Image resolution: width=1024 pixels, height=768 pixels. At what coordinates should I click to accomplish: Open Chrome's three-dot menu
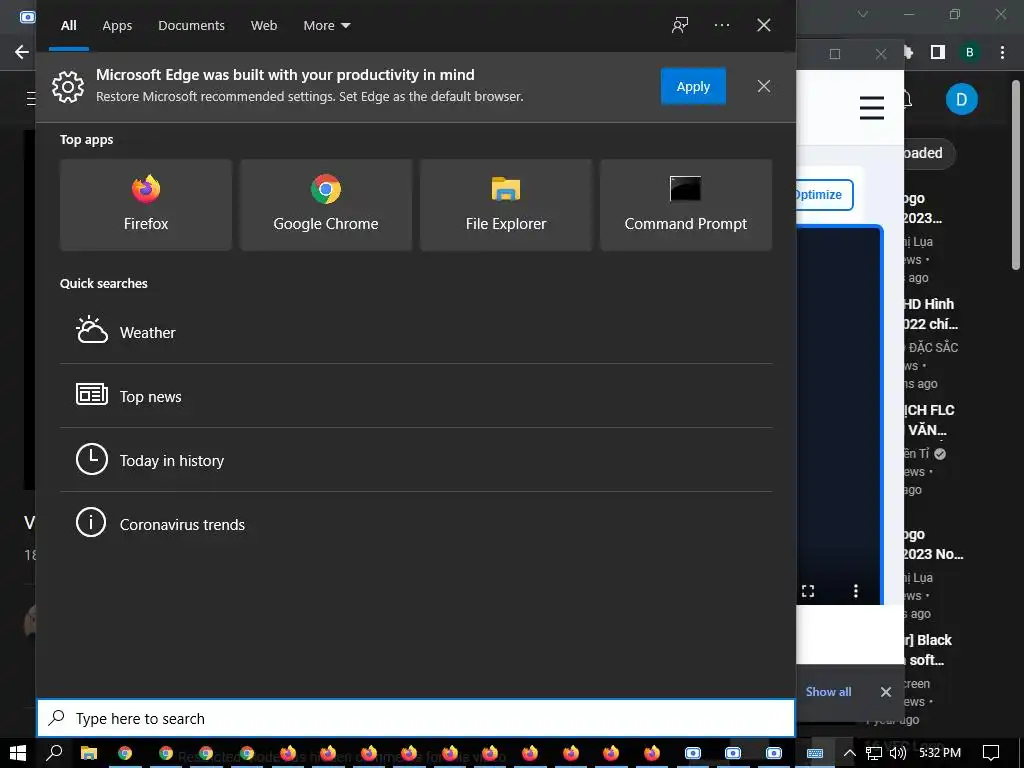(x=1002, y=52)
